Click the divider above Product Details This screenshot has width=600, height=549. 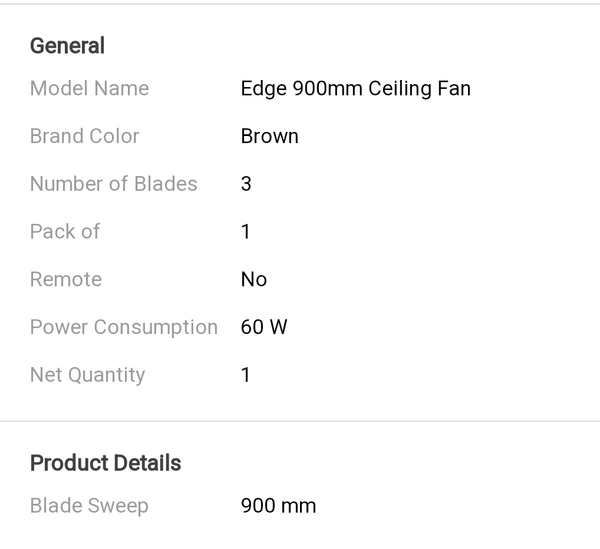coord(300,421)
